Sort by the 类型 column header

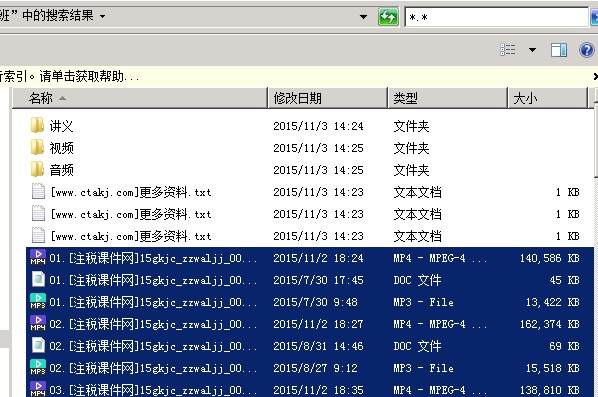click(x=447, y=98)
